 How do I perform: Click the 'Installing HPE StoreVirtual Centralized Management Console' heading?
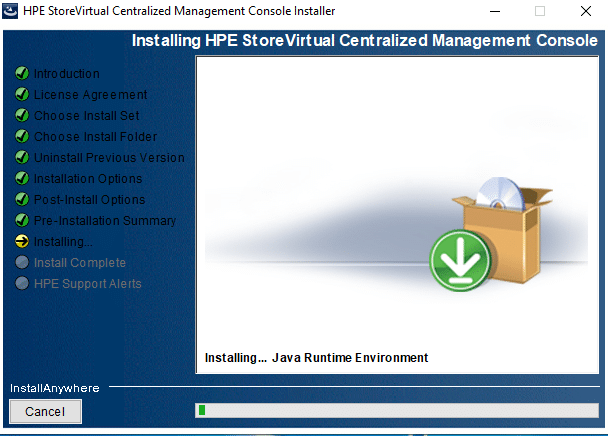click(365, 40)
